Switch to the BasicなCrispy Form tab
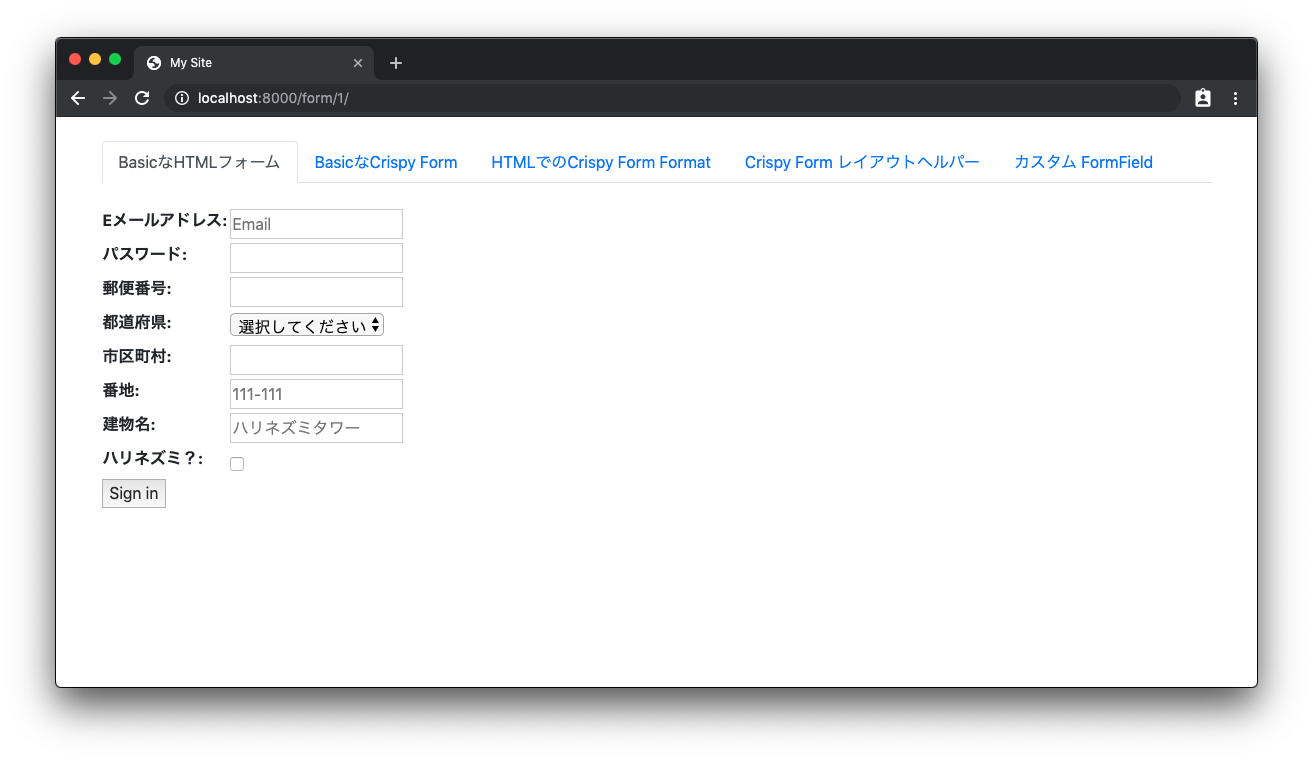1313x761 pixels. coord(386,162)
